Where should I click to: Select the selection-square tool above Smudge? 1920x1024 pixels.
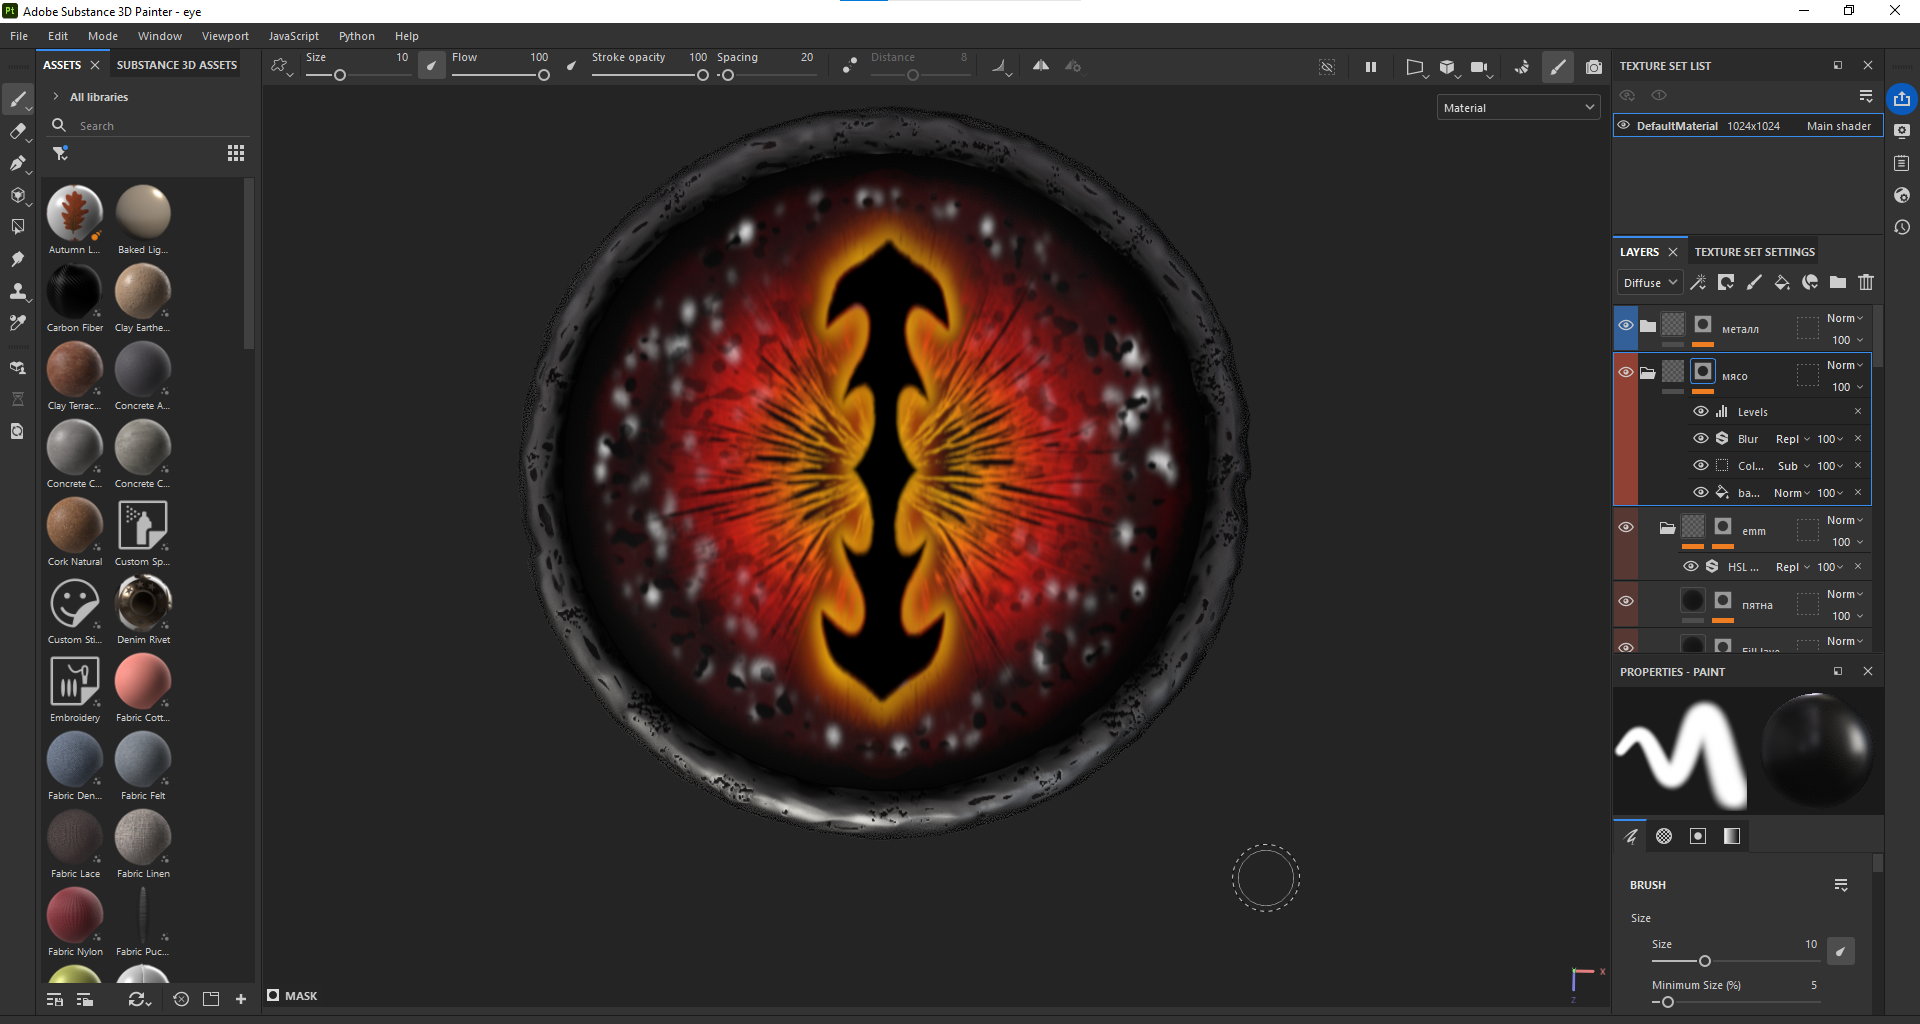point(18,227)
